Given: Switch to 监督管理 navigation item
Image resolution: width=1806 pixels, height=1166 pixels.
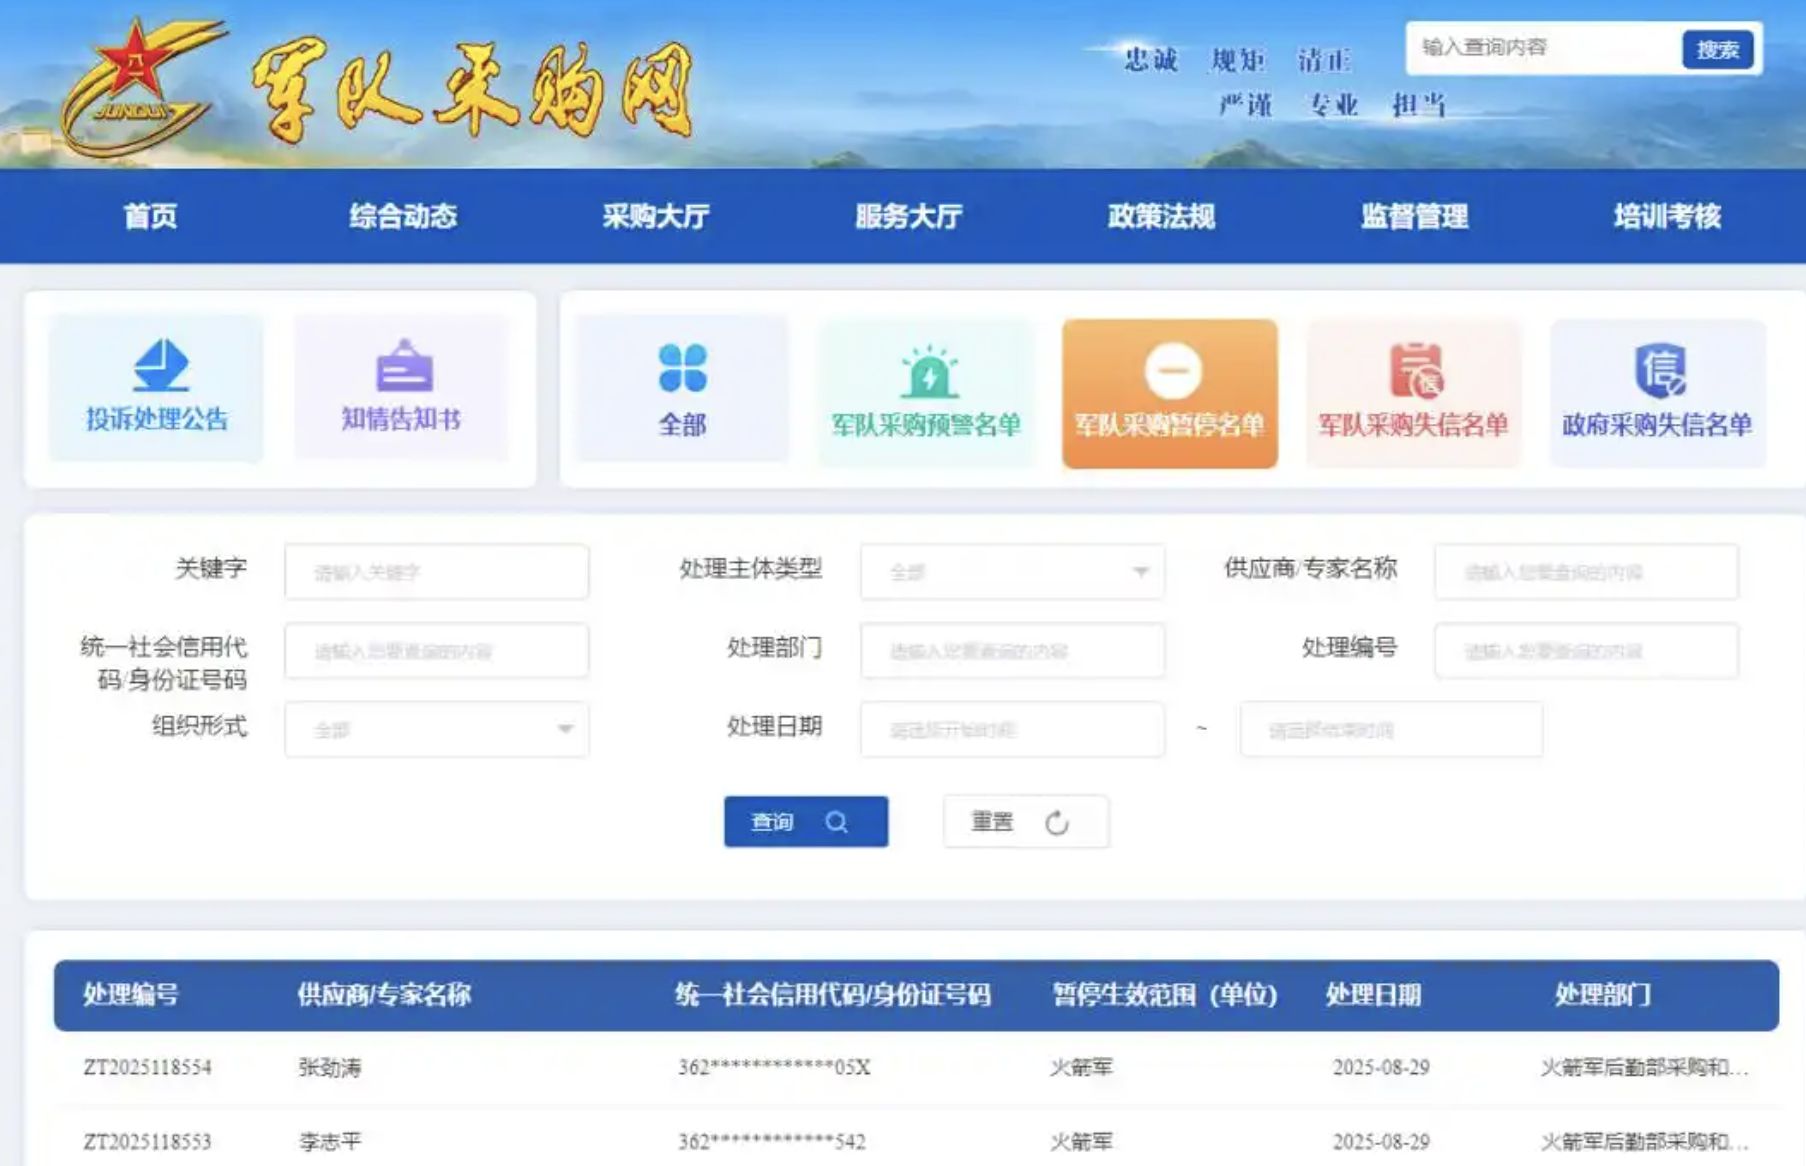Looking at the screenshot, I should pyautogui.click(x=1414, y=216).
